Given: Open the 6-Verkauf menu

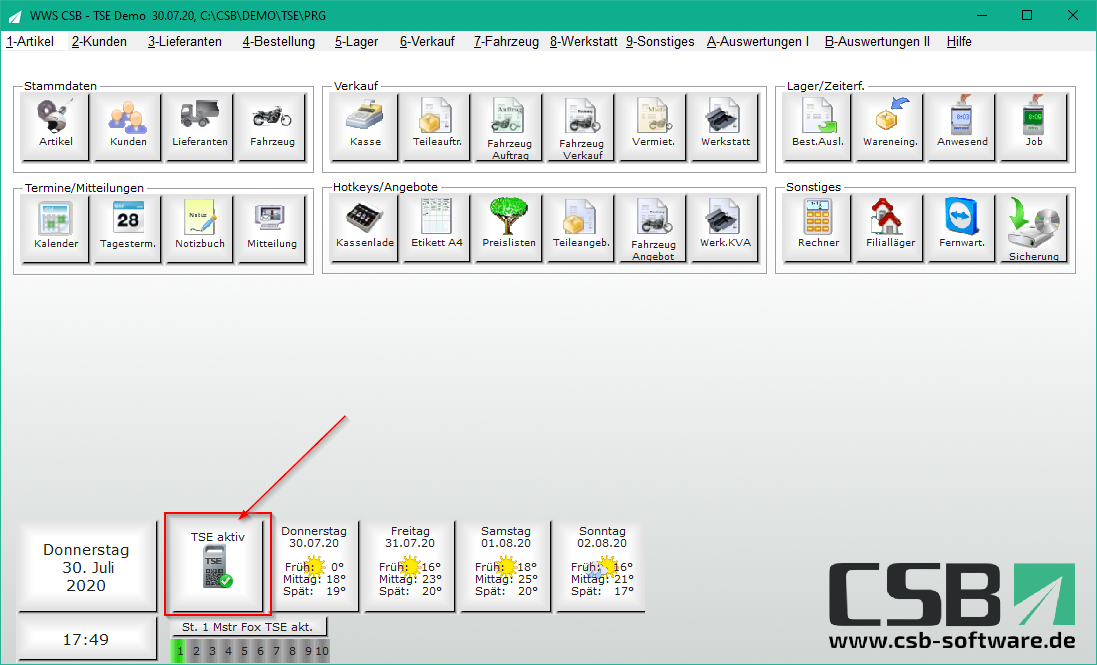Looking at the screenshot, I should tap(427, 41).
